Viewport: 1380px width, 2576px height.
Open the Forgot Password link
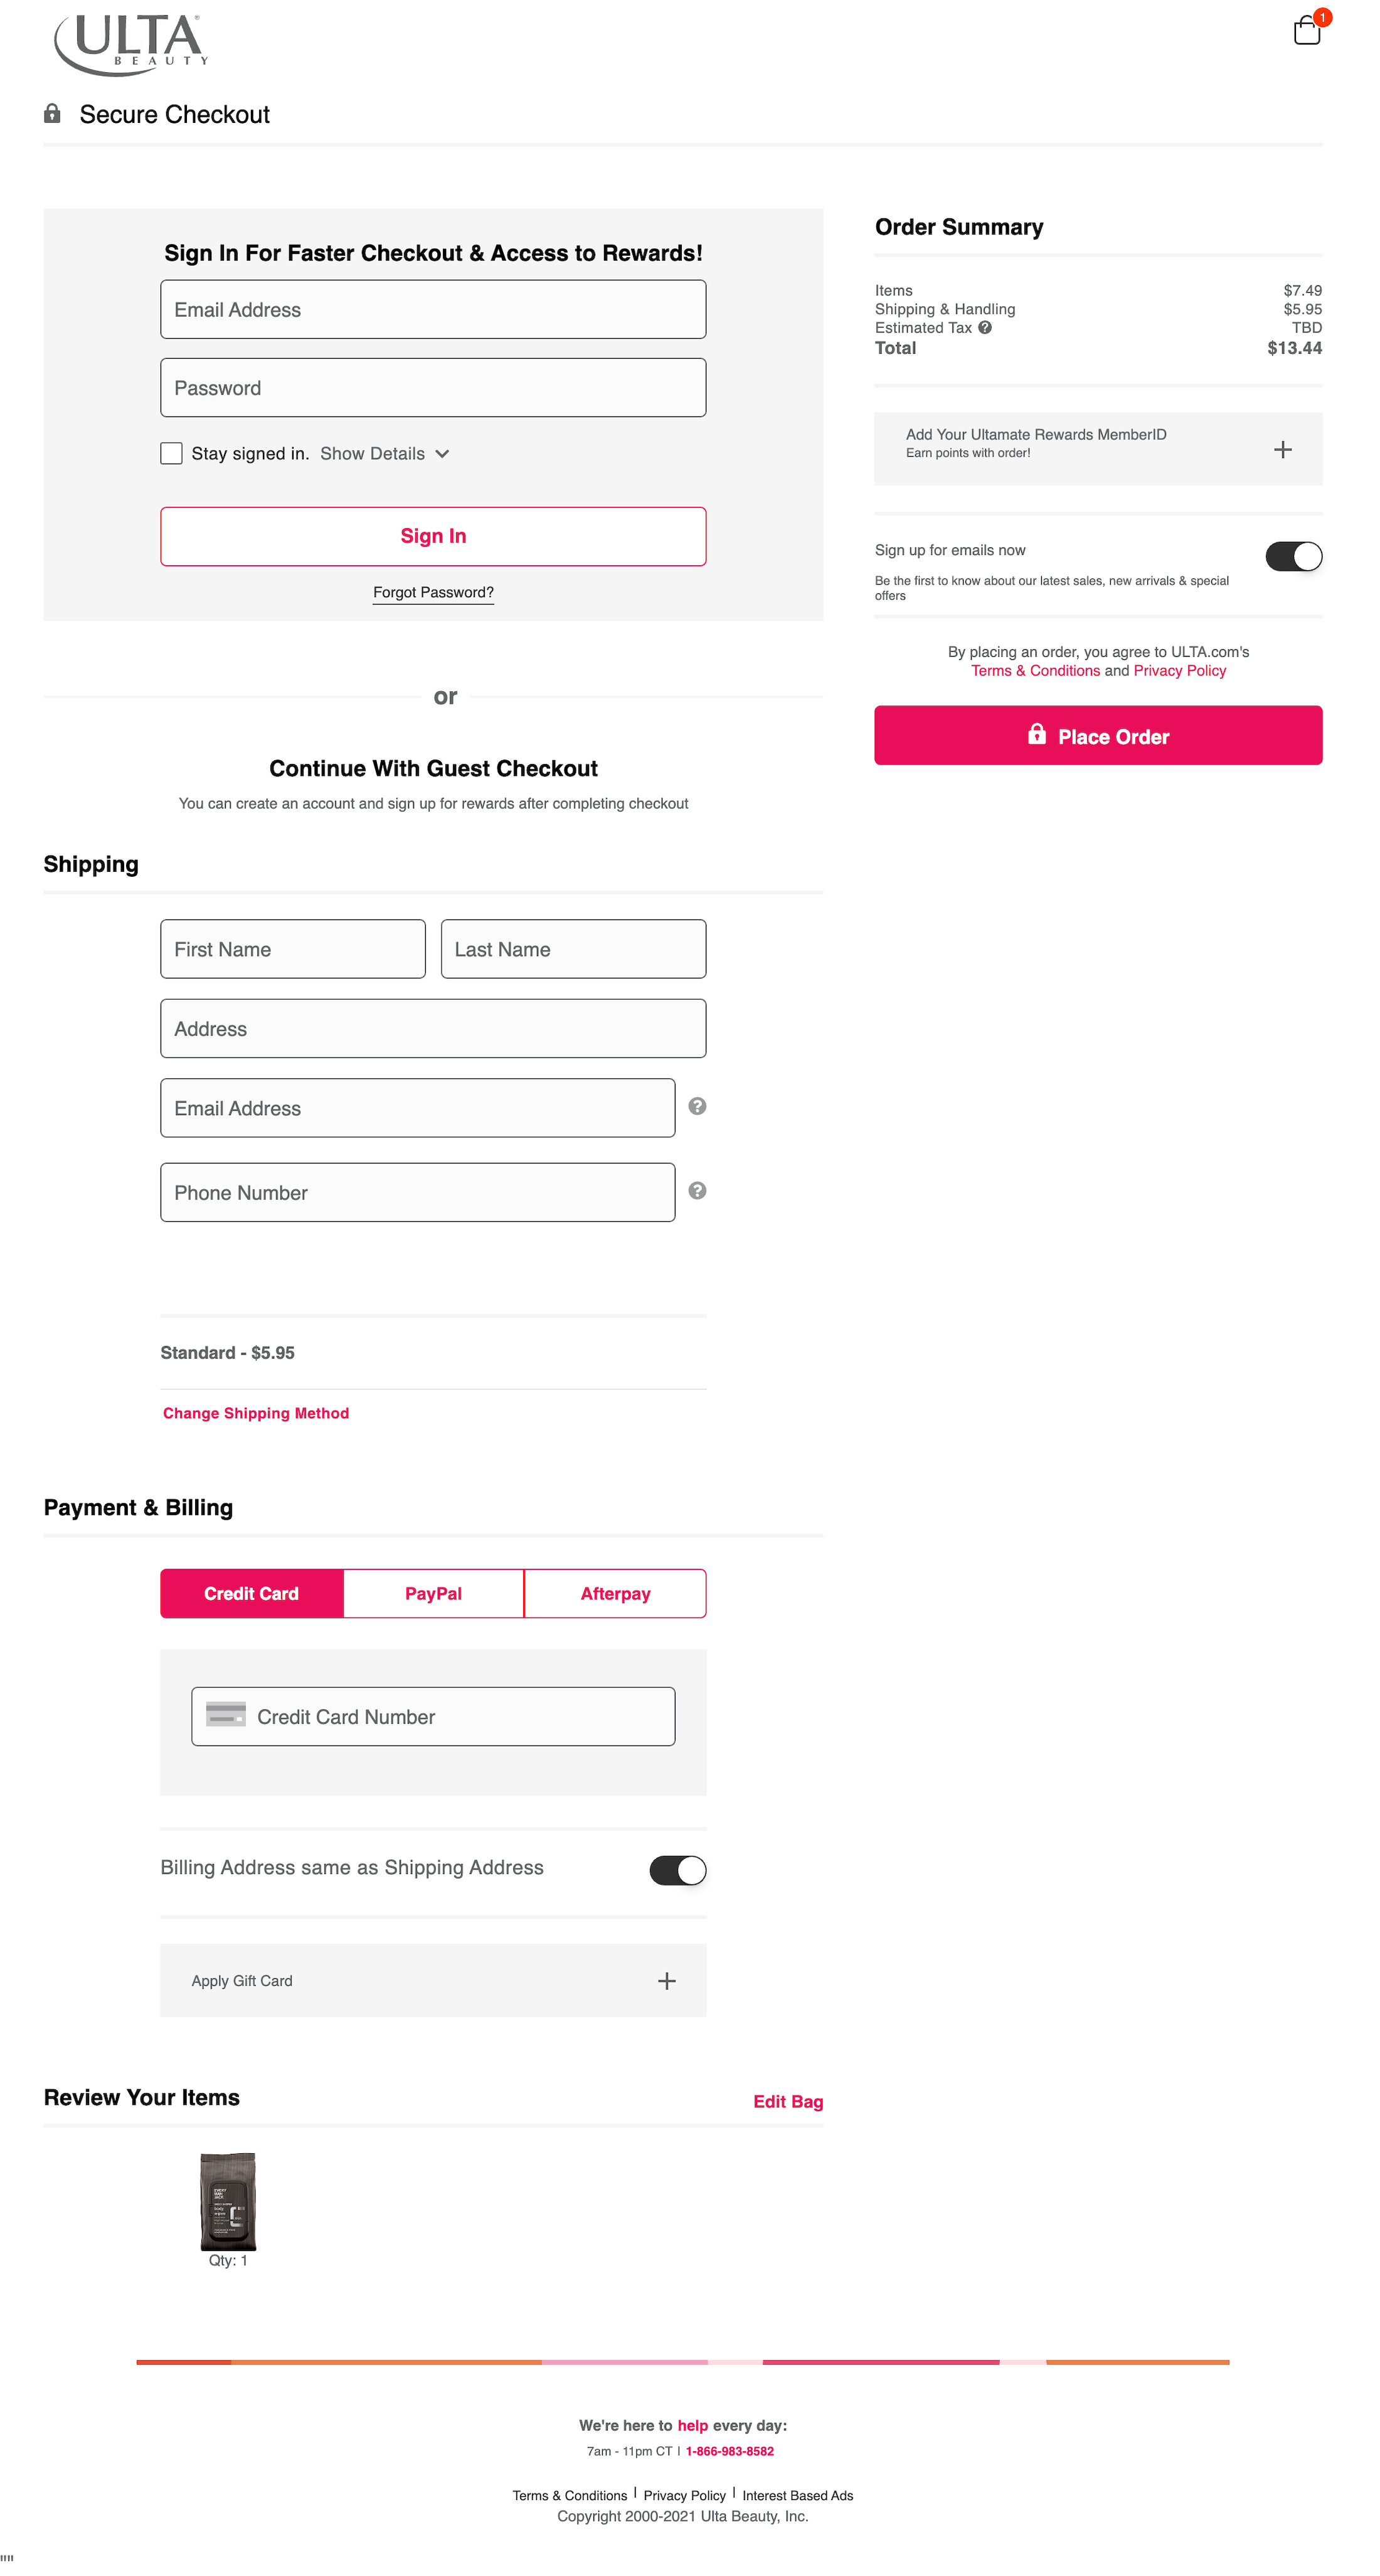click(433, 592)
